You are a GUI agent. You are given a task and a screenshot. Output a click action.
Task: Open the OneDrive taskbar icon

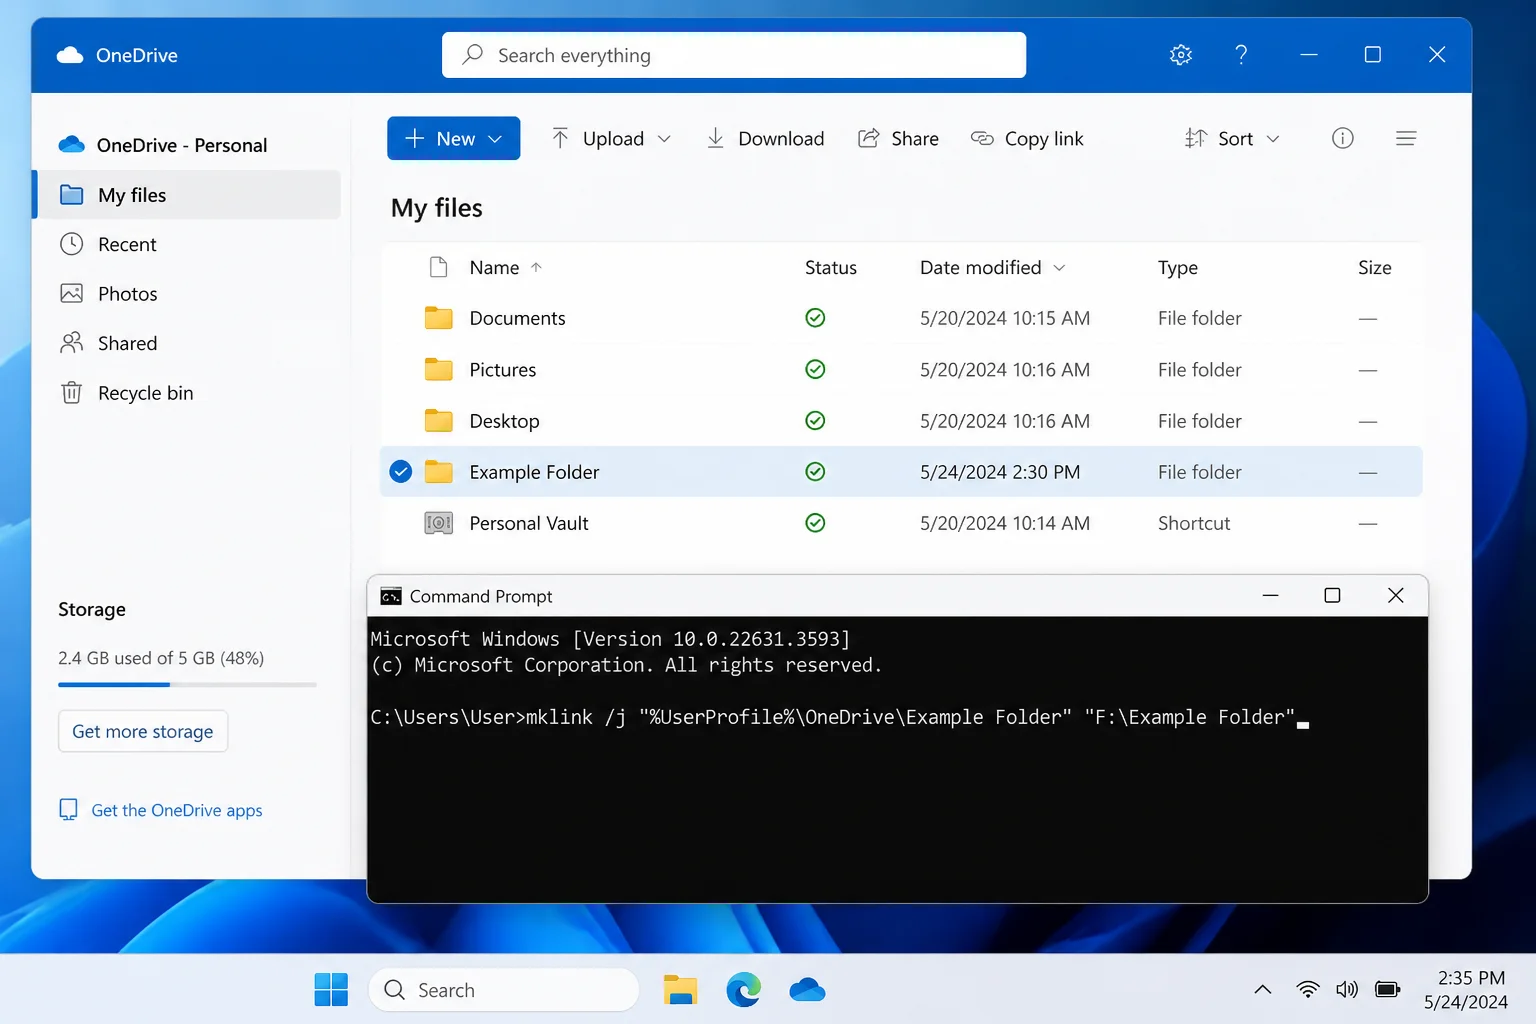807,990
